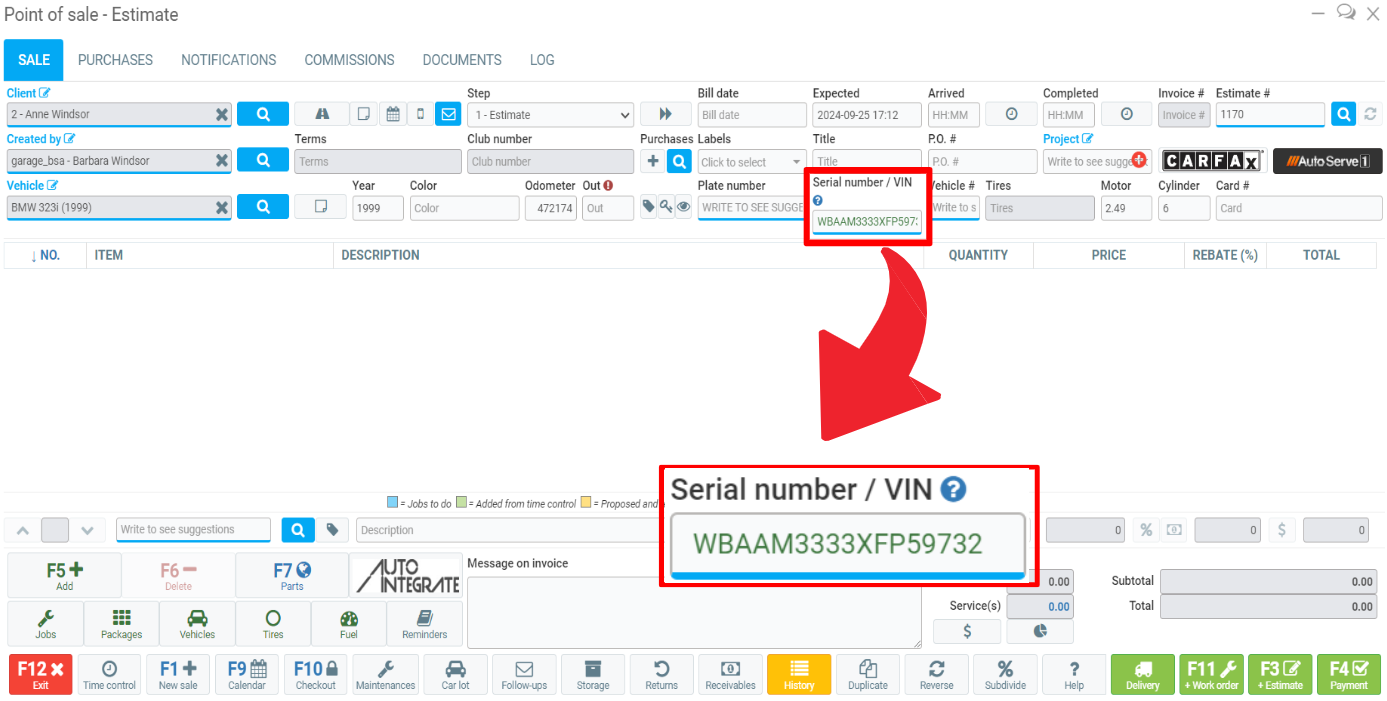Open the F9 Calendar
The image size is (1387, 701).
247,674
